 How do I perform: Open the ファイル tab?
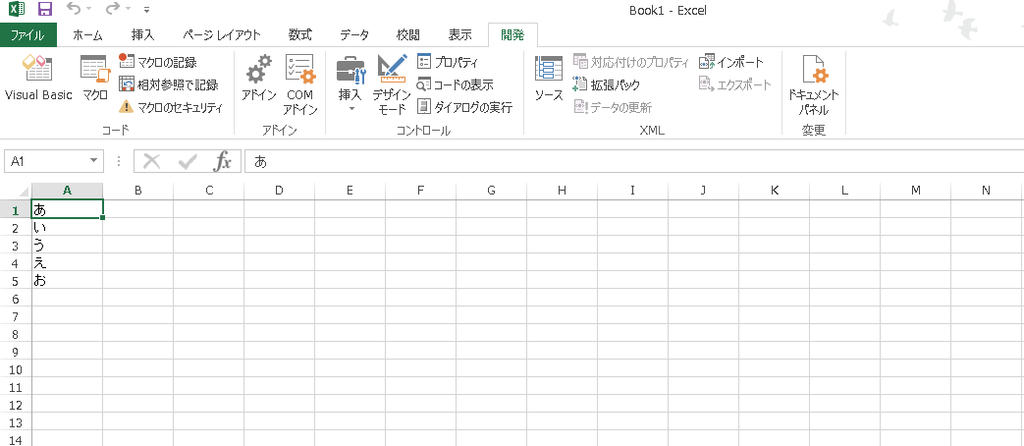tap(28, 35)
